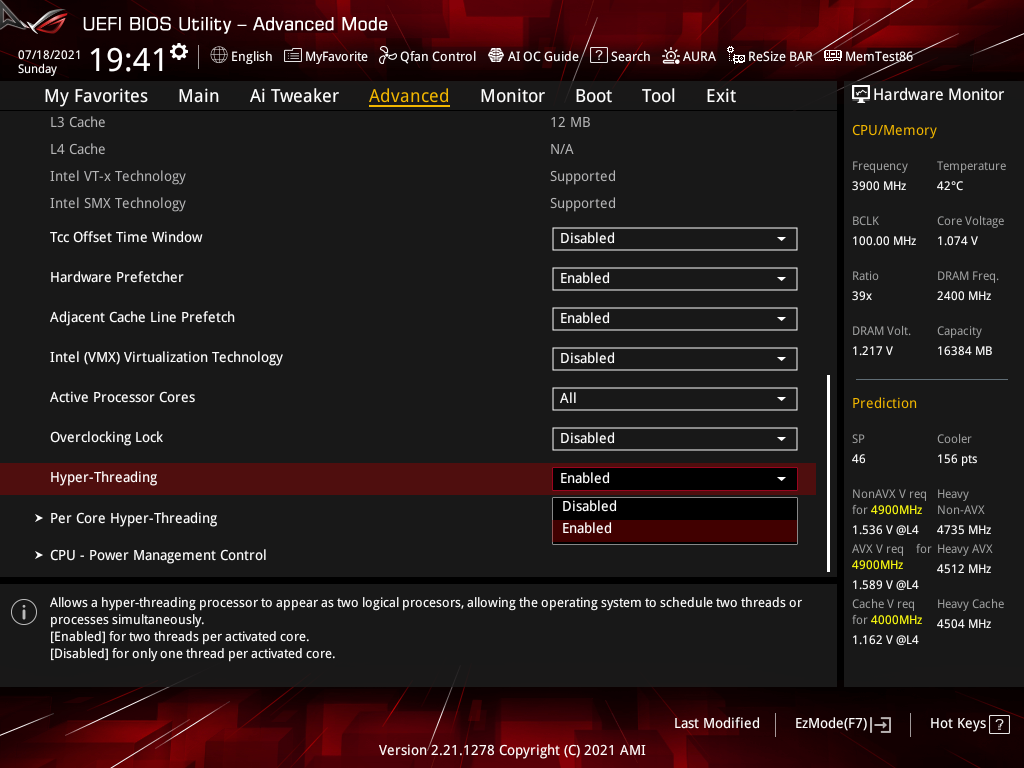The image size is (1024, 768).
Task: Disable Hardware Prefetcher
Action: coord(674,278)
